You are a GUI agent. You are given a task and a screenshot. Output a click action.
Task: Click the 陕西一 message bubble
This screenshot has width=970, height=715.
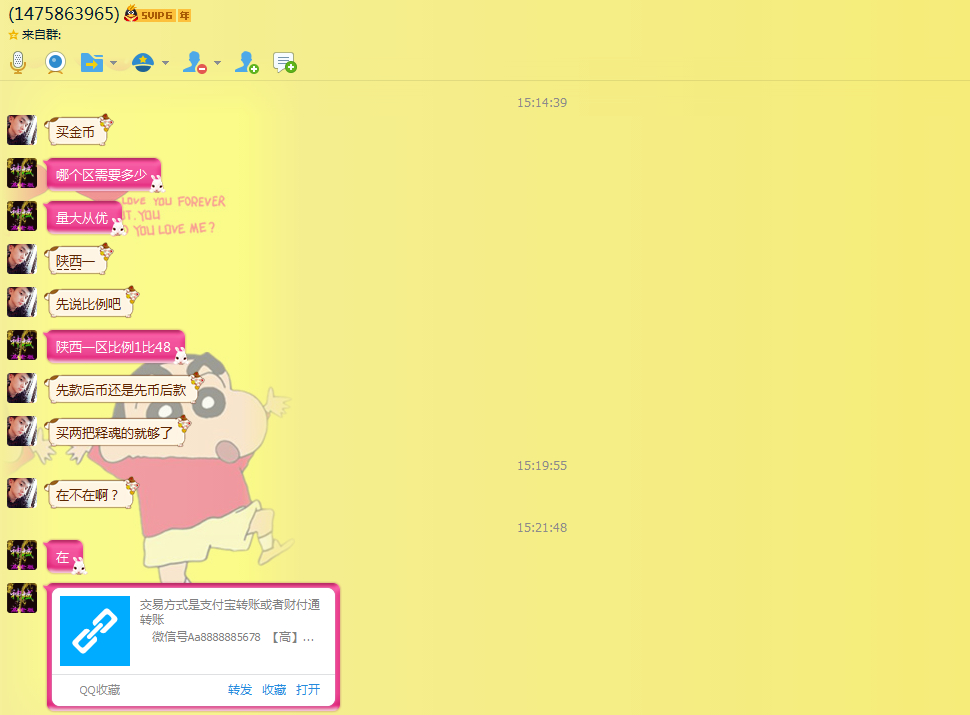point(79,260)
